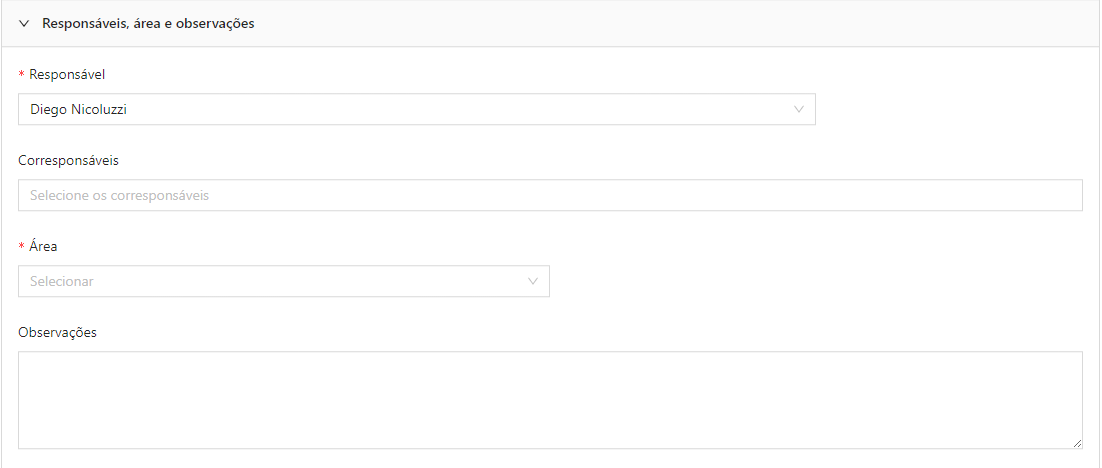Click the "Selecione os corresponsáveis" placeholder text
Viewport: 1102px width, 468px height.
pos(119,195)
